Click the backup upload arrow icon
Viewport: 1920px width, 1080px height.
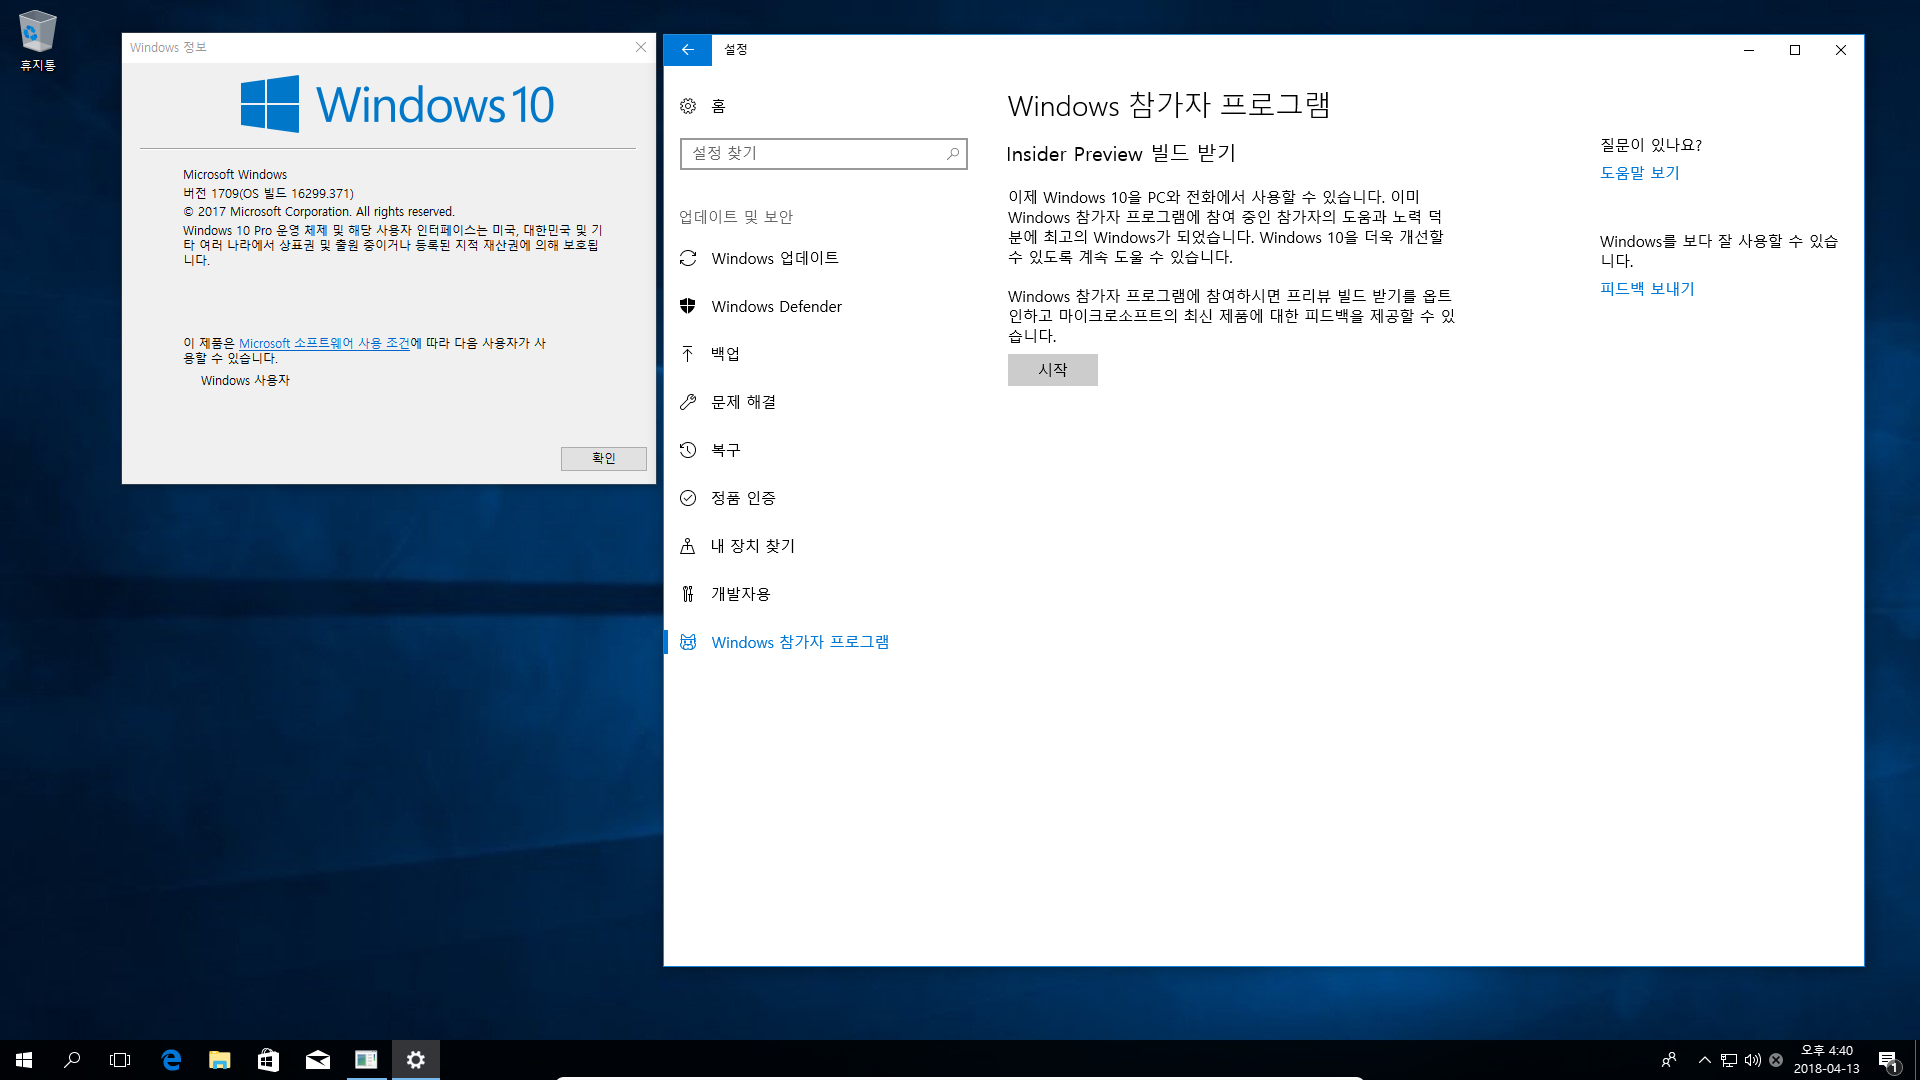click(x=688, y=354)
